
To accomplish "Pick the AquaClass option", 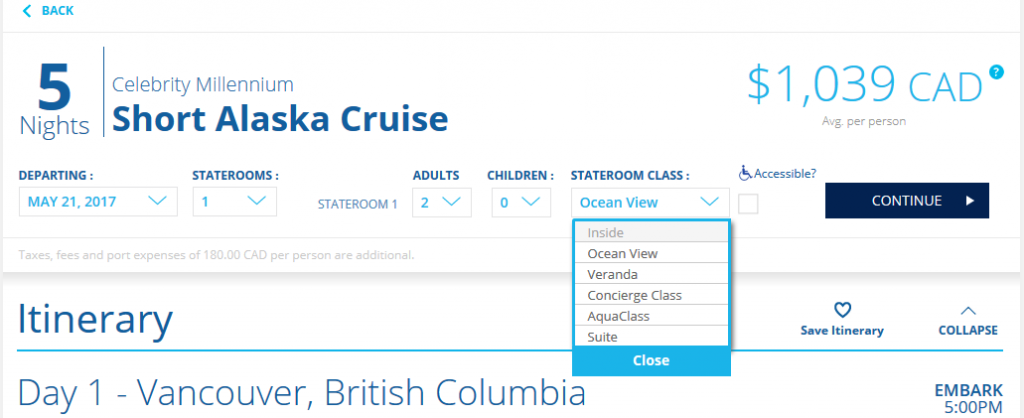I will (651, 315).
